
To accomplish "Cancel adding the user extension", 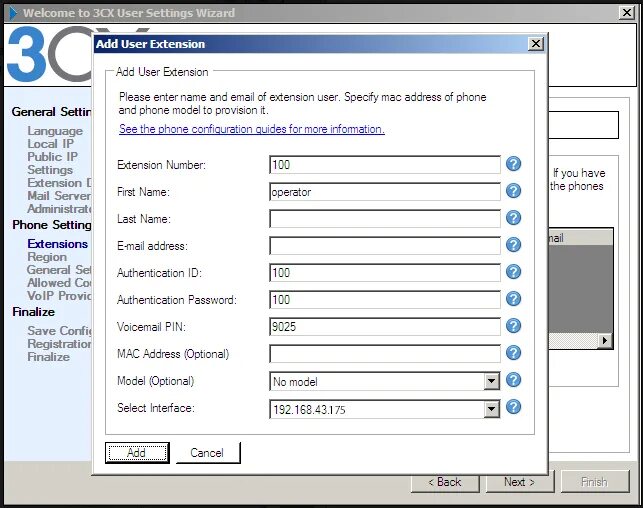I will [x=208, y=453].
